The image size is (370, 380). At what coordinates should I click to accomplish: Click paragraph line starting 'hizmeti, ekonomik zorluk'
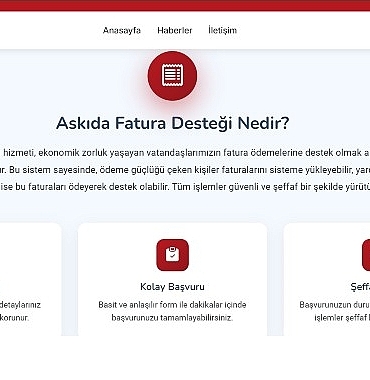tap(186, 153)
